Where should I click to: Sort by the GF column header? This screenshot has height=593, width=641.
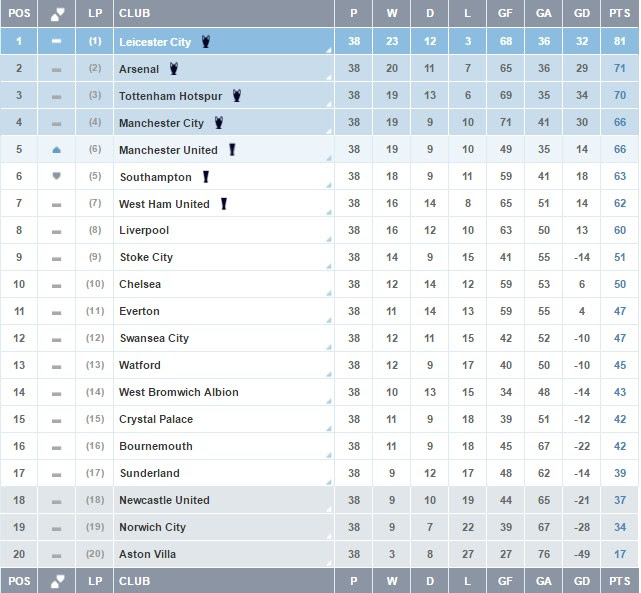click(505, 13)
